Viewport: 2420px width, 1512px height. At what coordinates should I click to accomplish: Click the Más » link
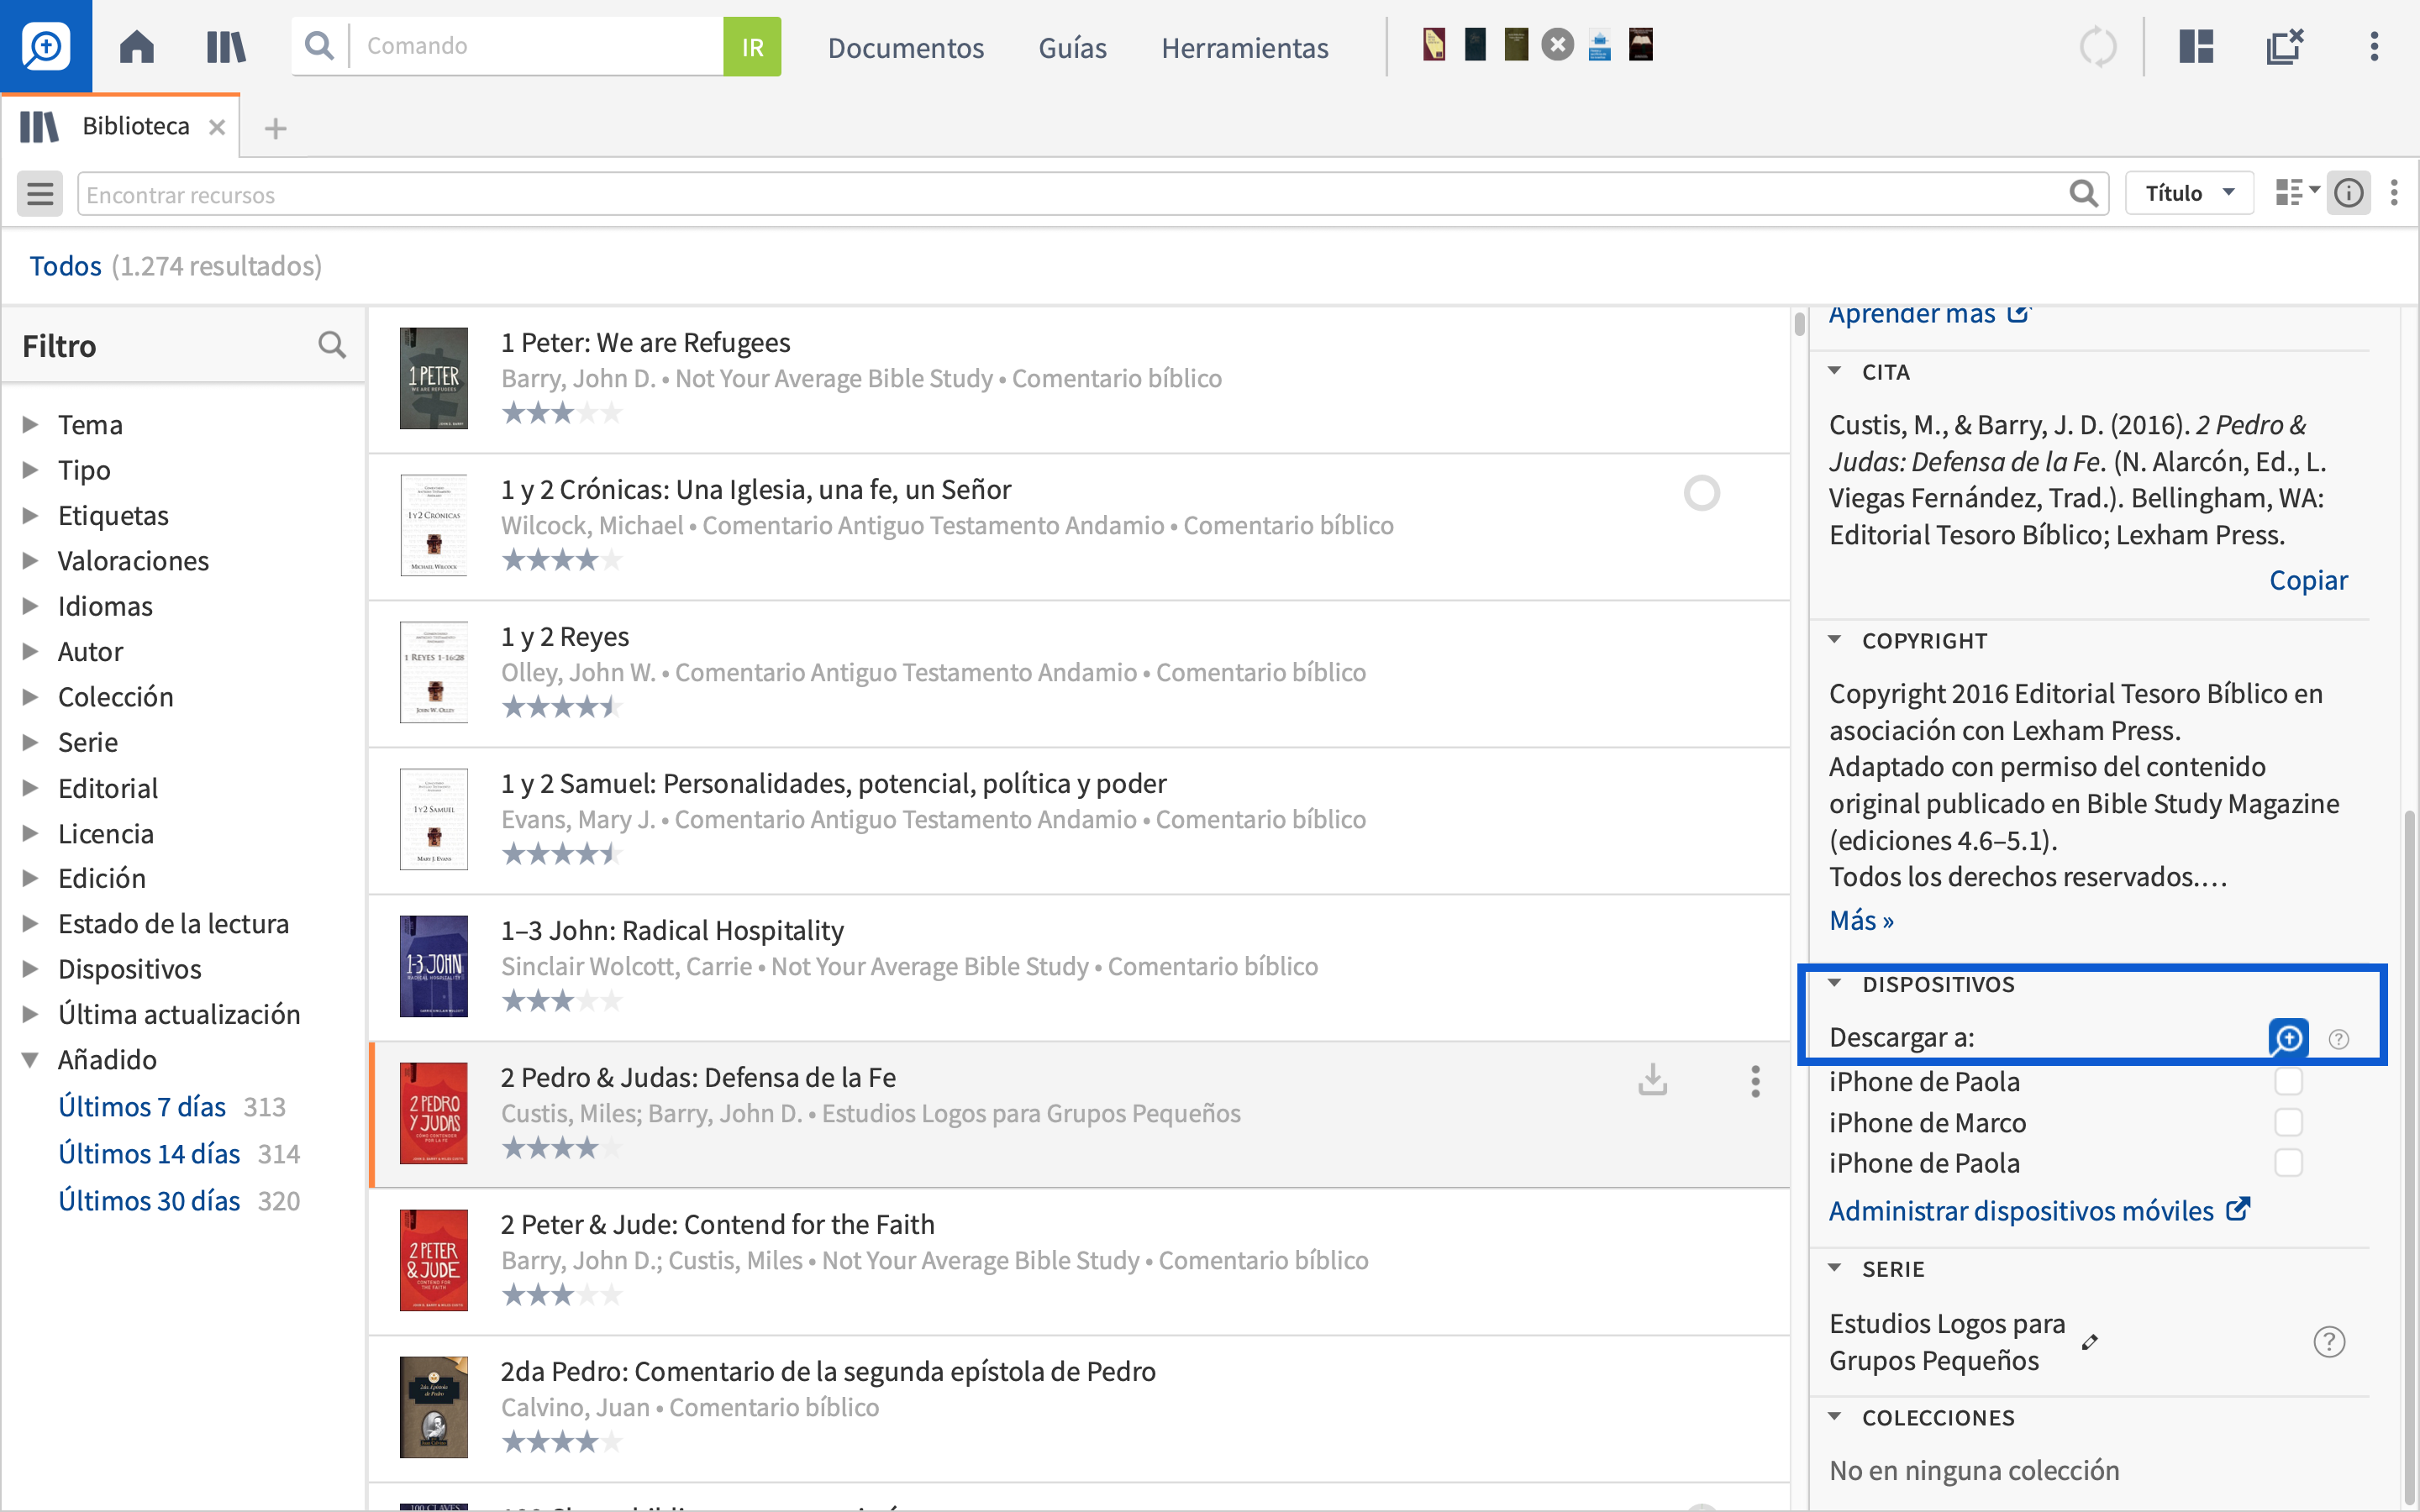click(1861, 920)
